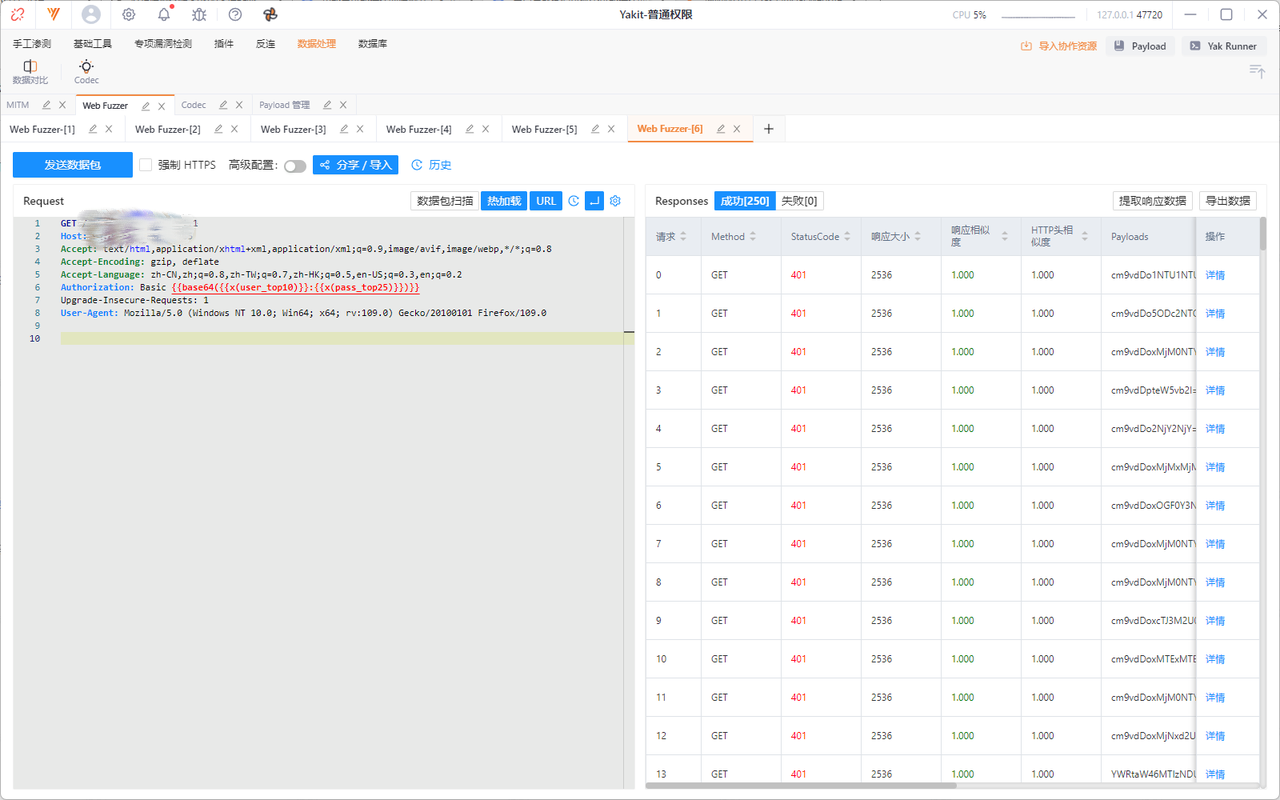
Task: Open the Codec lightbulb tool
Action: [x=87, y=72]
